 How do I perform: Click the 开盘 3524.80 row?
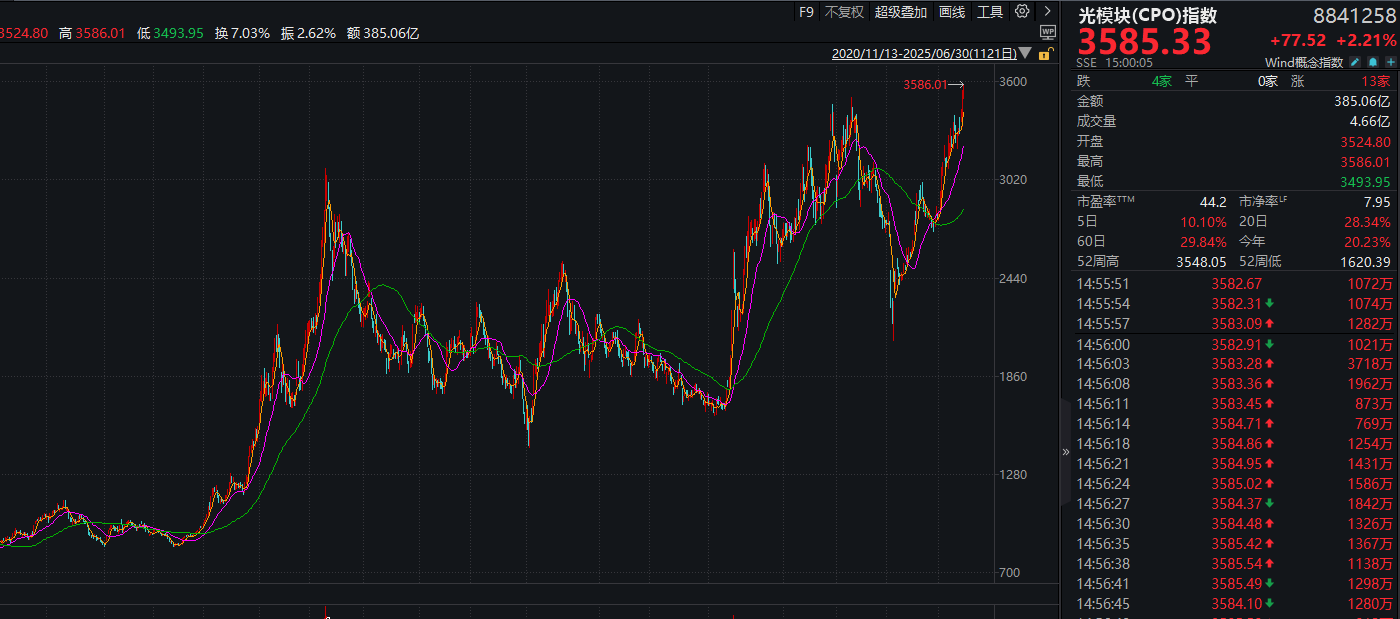(1233, 141)
